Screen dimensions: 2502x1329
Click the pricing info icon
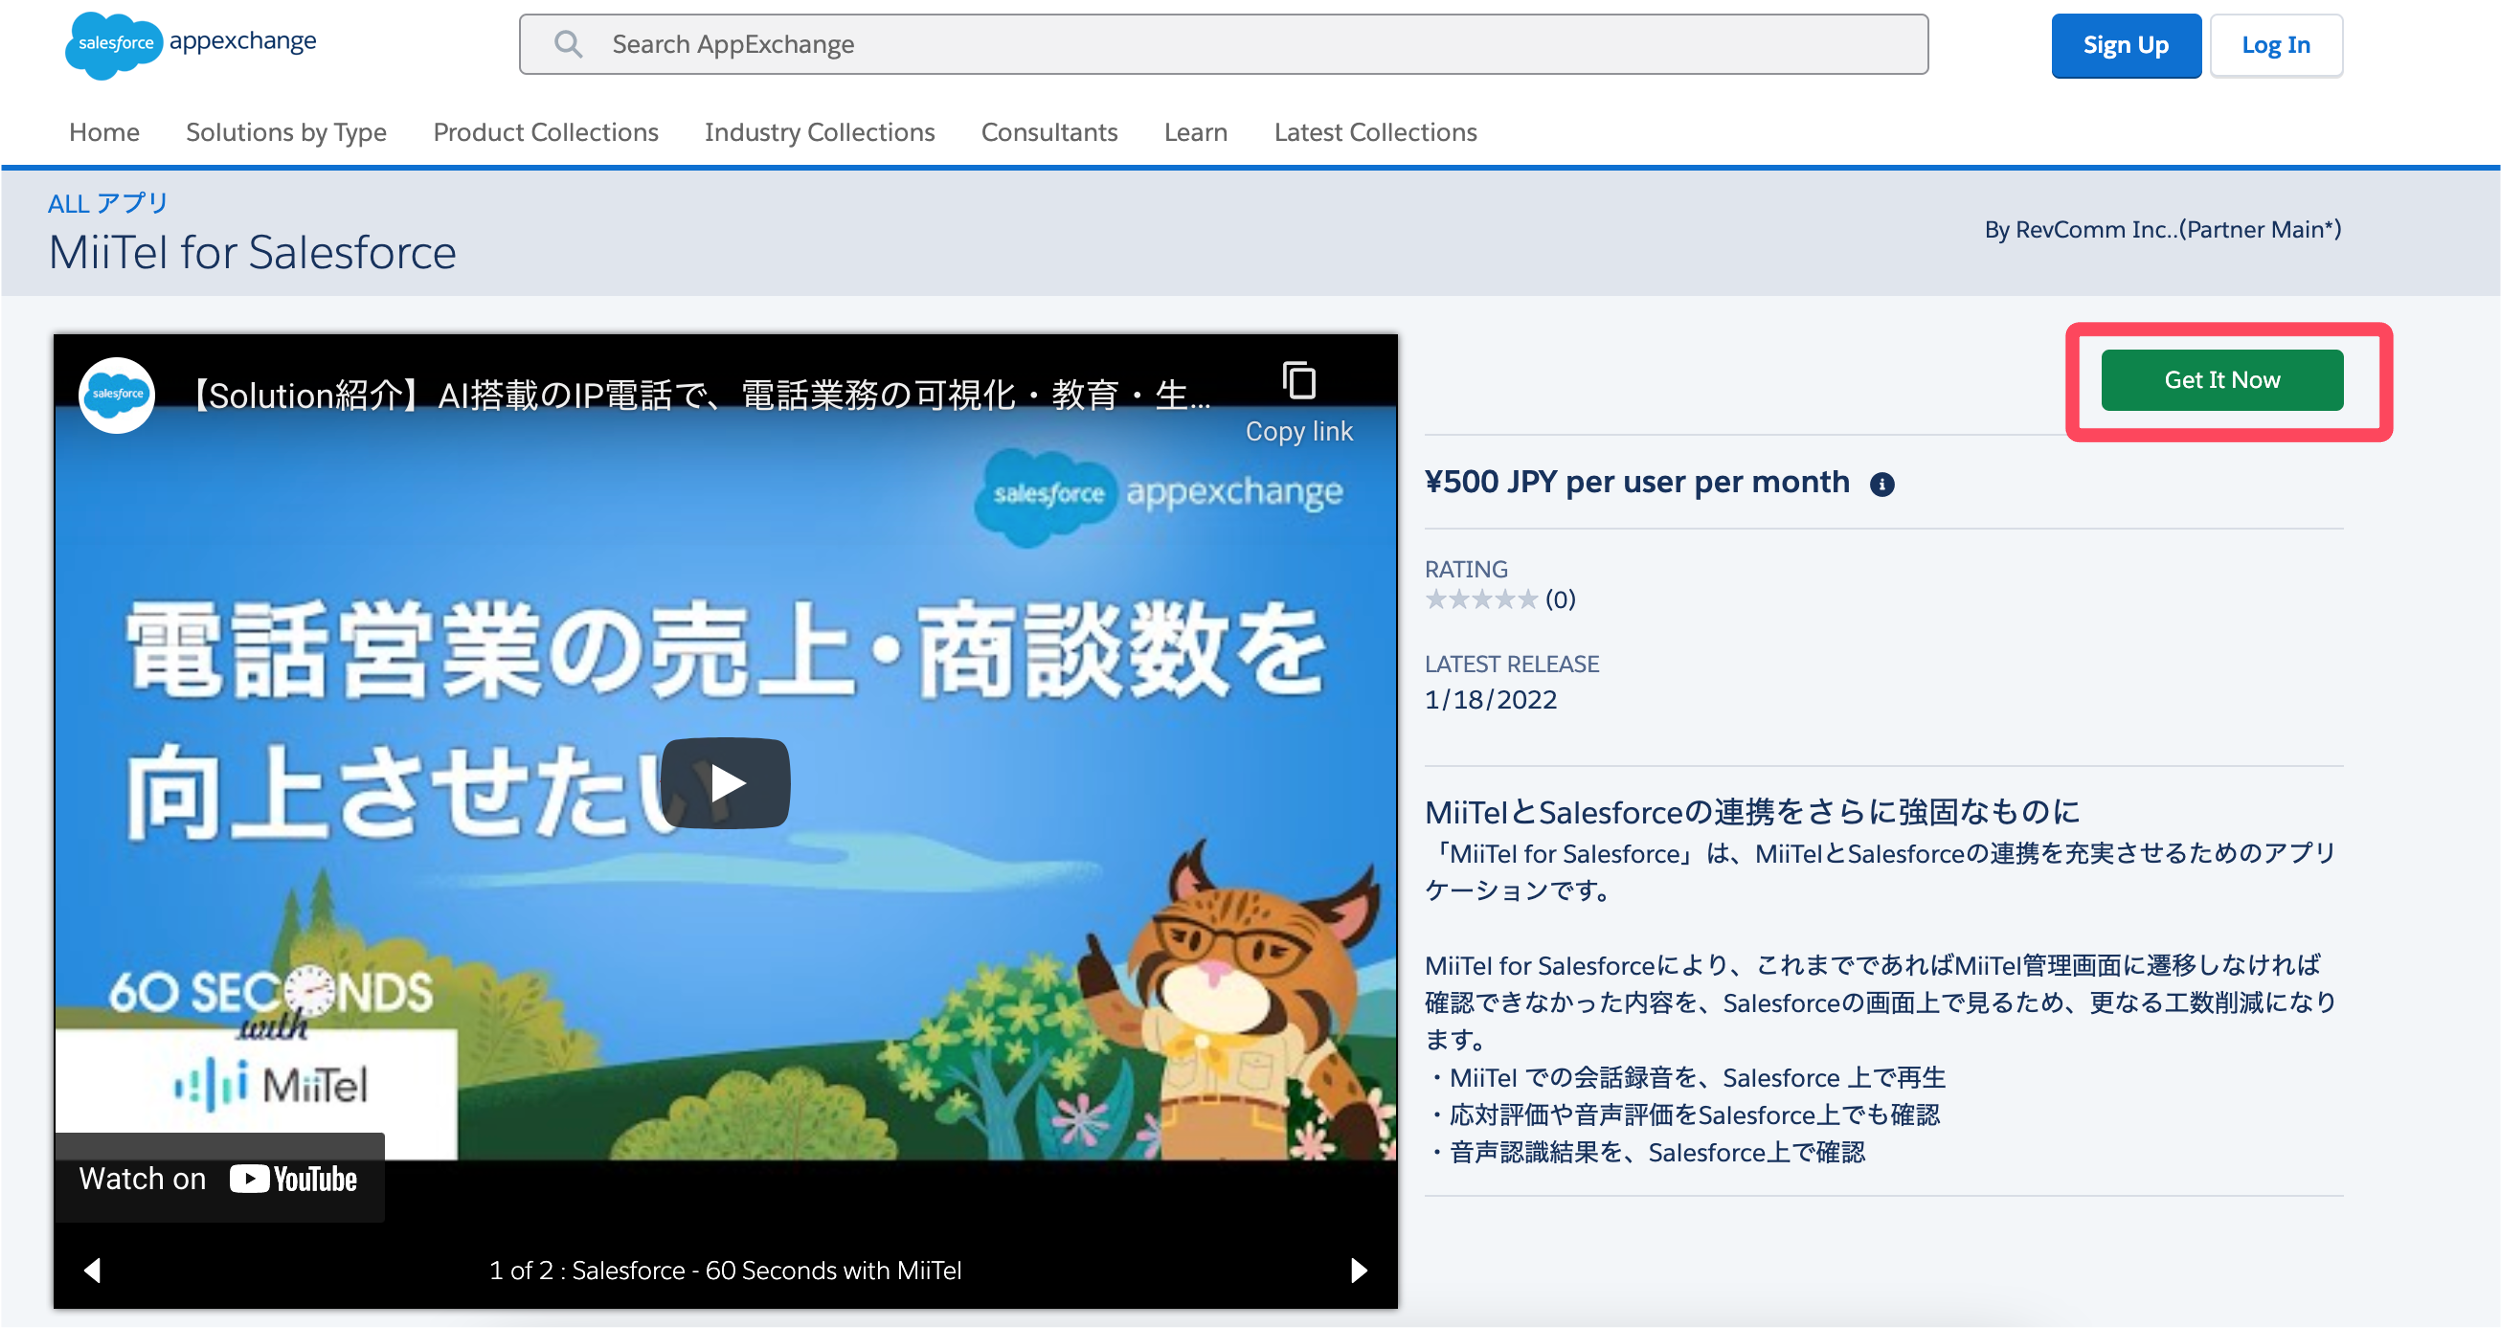(1881, 484)
